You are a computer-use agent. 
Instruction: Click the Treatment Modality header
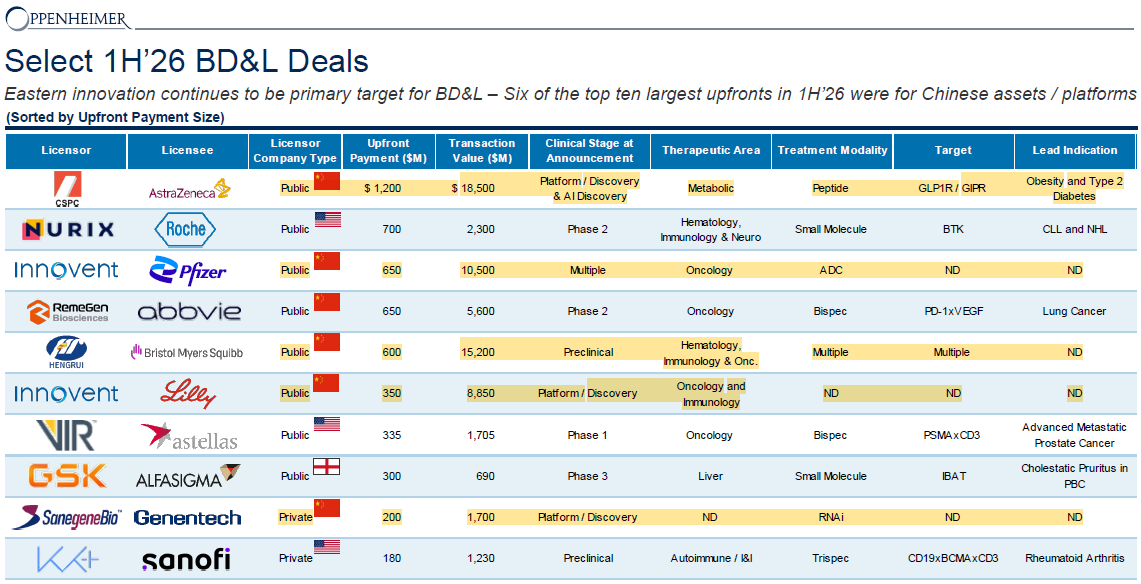[832, 151]
